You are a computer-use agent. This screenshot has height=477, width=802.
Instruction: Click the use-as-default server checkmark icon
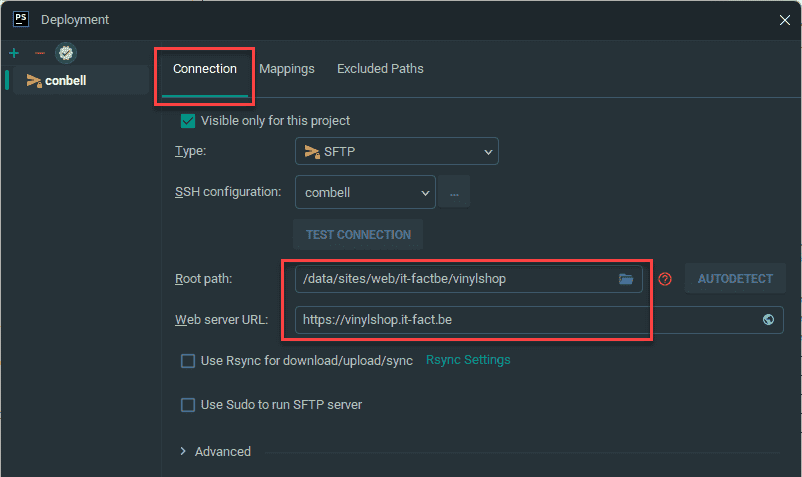(66, 53)
